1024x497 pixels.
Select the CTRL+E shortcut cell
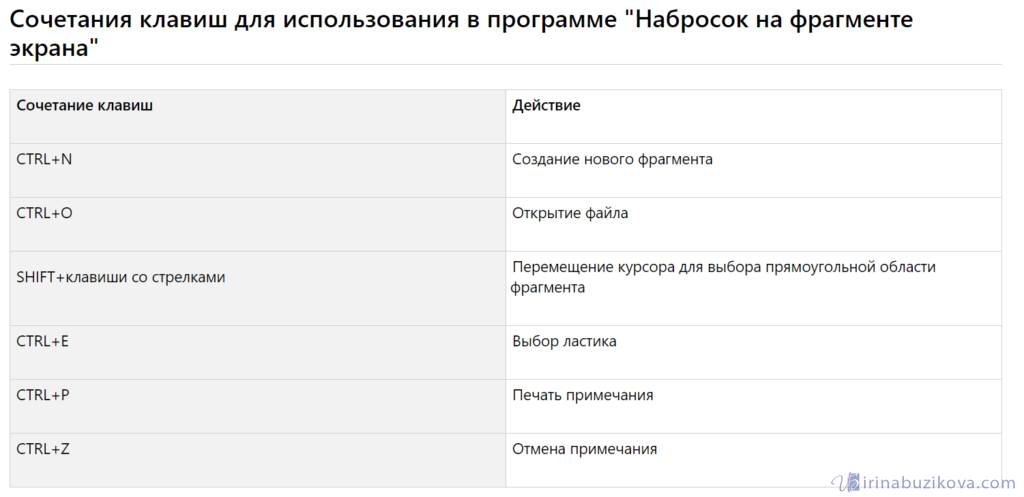pos(43,341)
